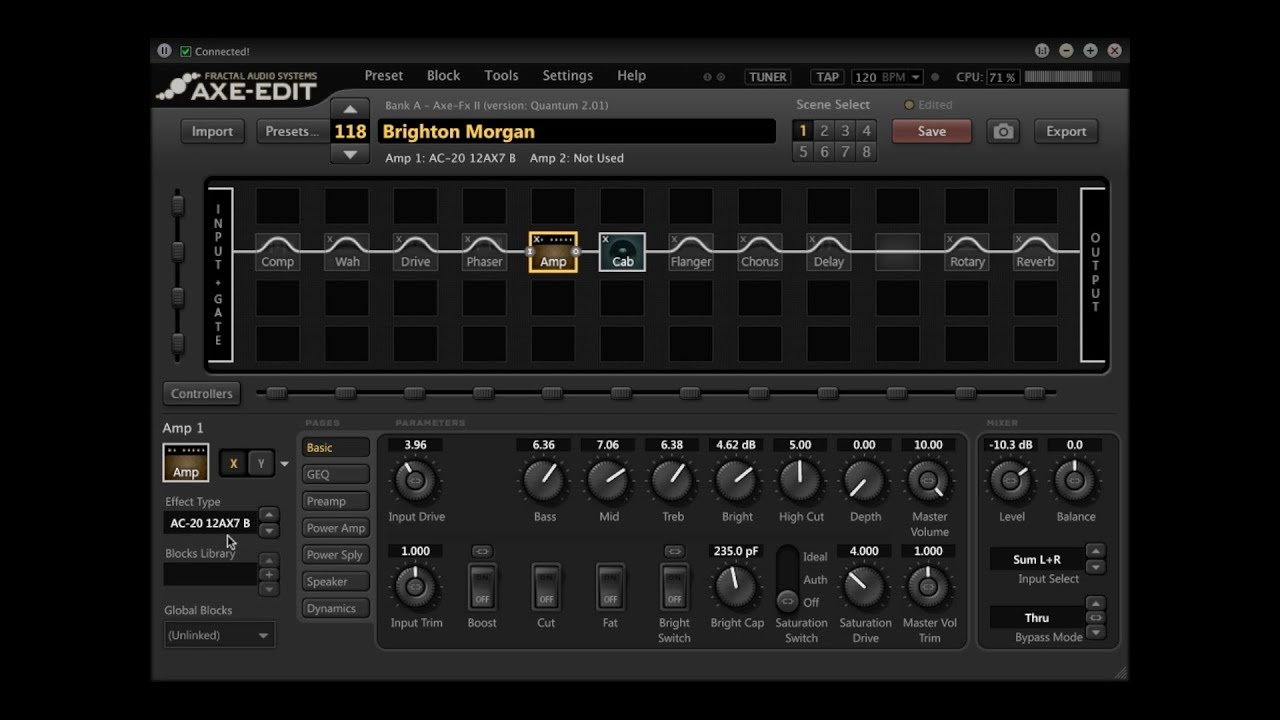
Task: Click the modifier icon beside Bypass Mode
Action: click(x=1095, y=617)
